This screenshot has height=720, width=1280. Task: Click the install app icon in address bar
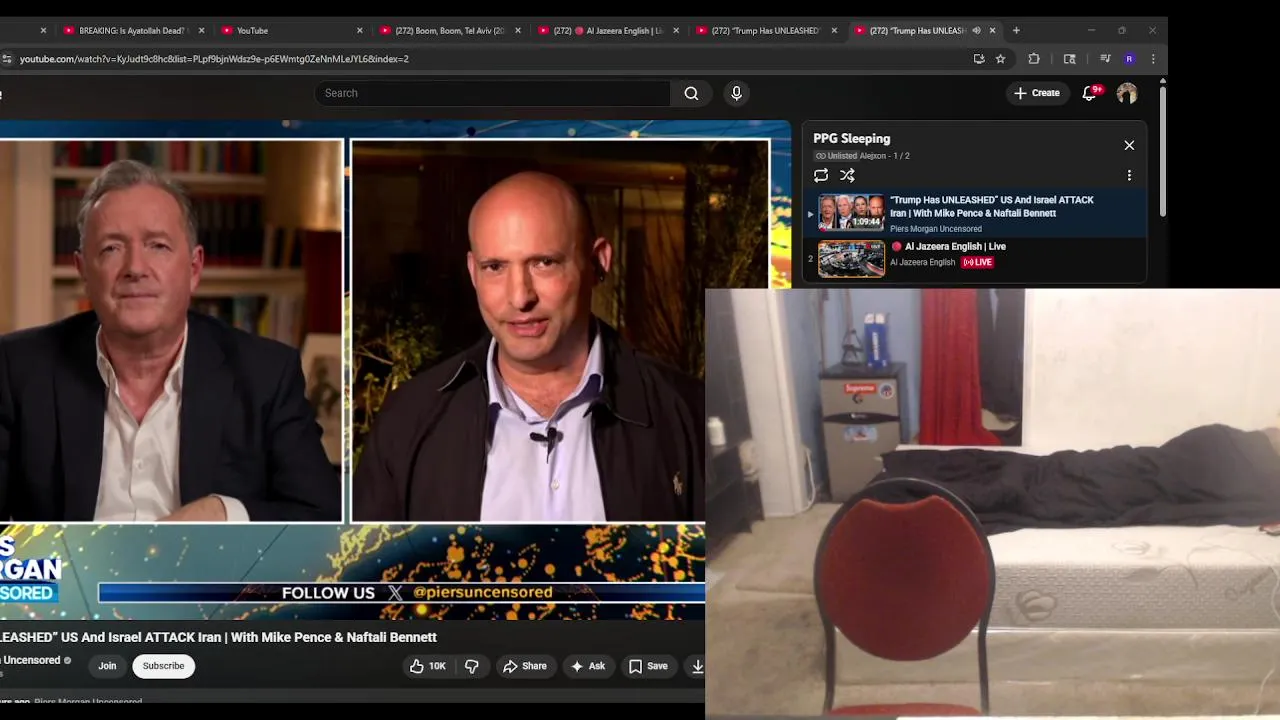click(x=979, y=59)
